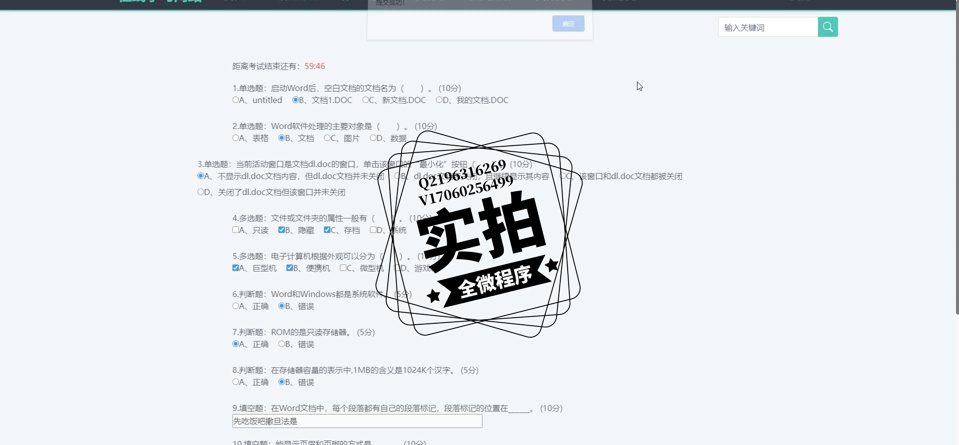The image size is (959, 445).
Task: Uncheck the 巨型机 checkbox in question 5
Action: pos(236,268)
